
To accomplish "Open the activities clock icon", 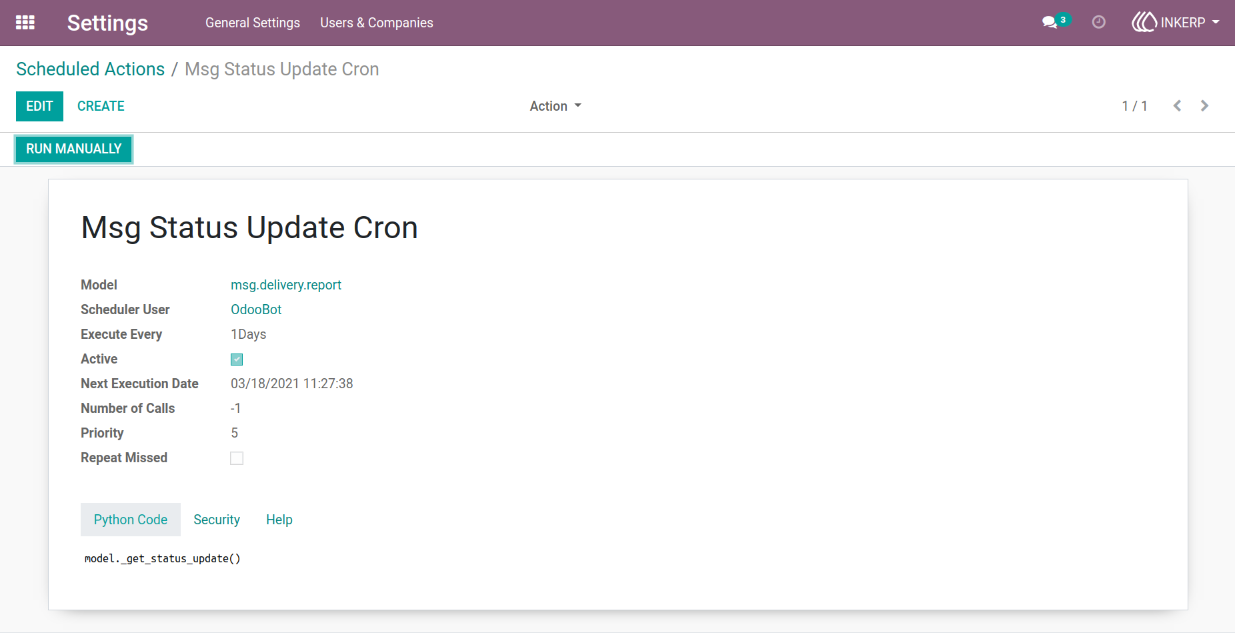I will tap(1099, 22).
